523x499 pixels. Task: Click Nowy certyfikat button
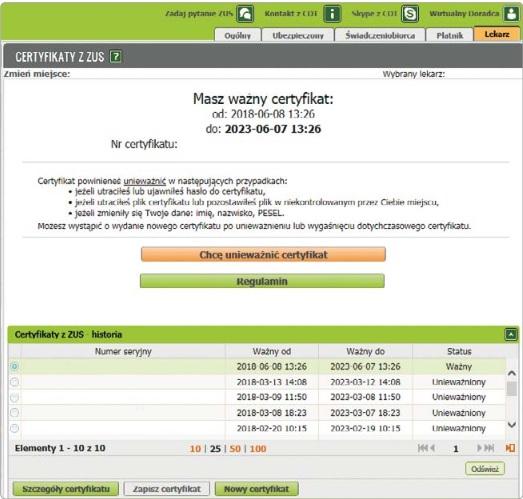pos(256,489)
